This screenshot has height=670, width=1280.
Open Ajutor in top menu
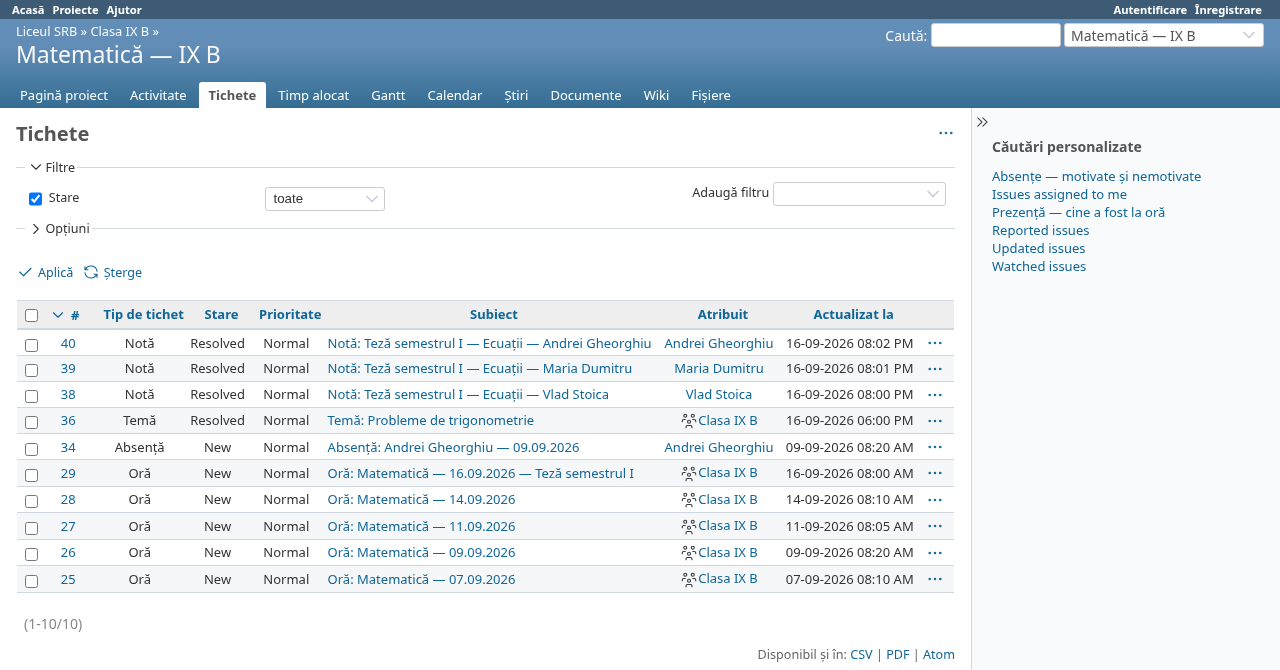click(x=124, y=10)
